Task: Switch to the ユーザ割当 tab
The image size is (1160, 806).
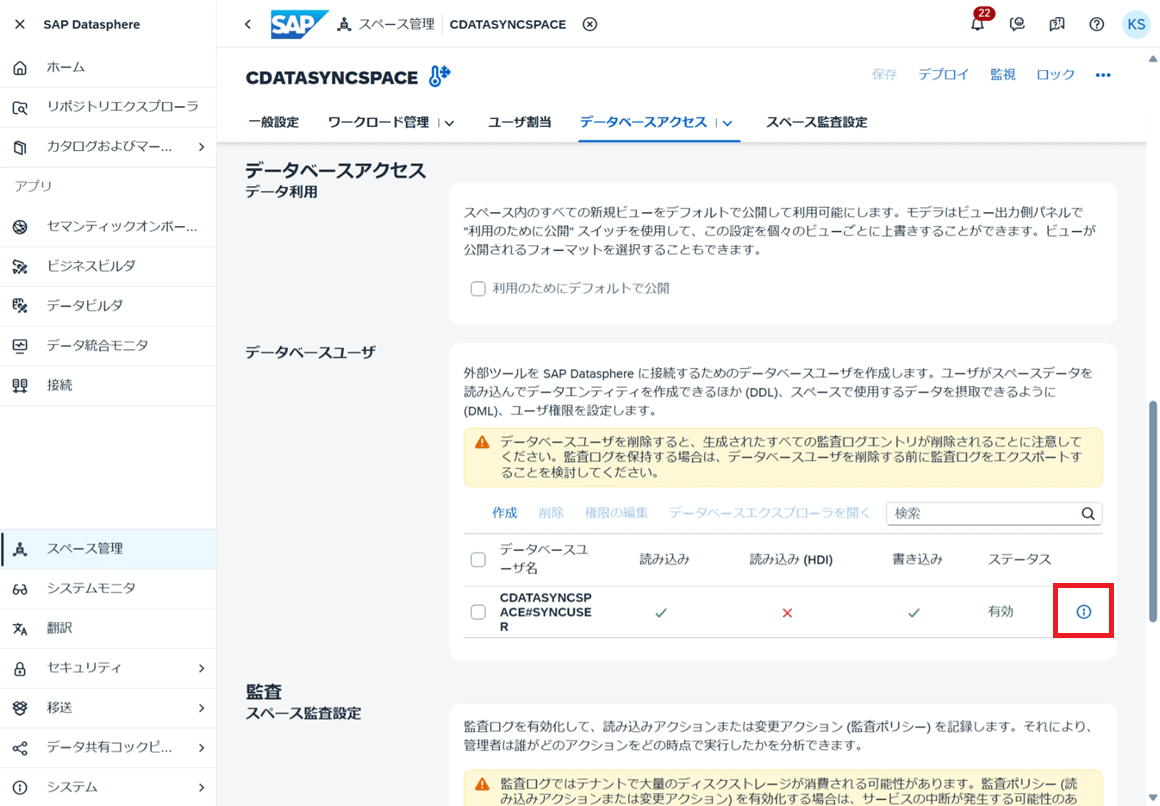Action: [519, 122]
